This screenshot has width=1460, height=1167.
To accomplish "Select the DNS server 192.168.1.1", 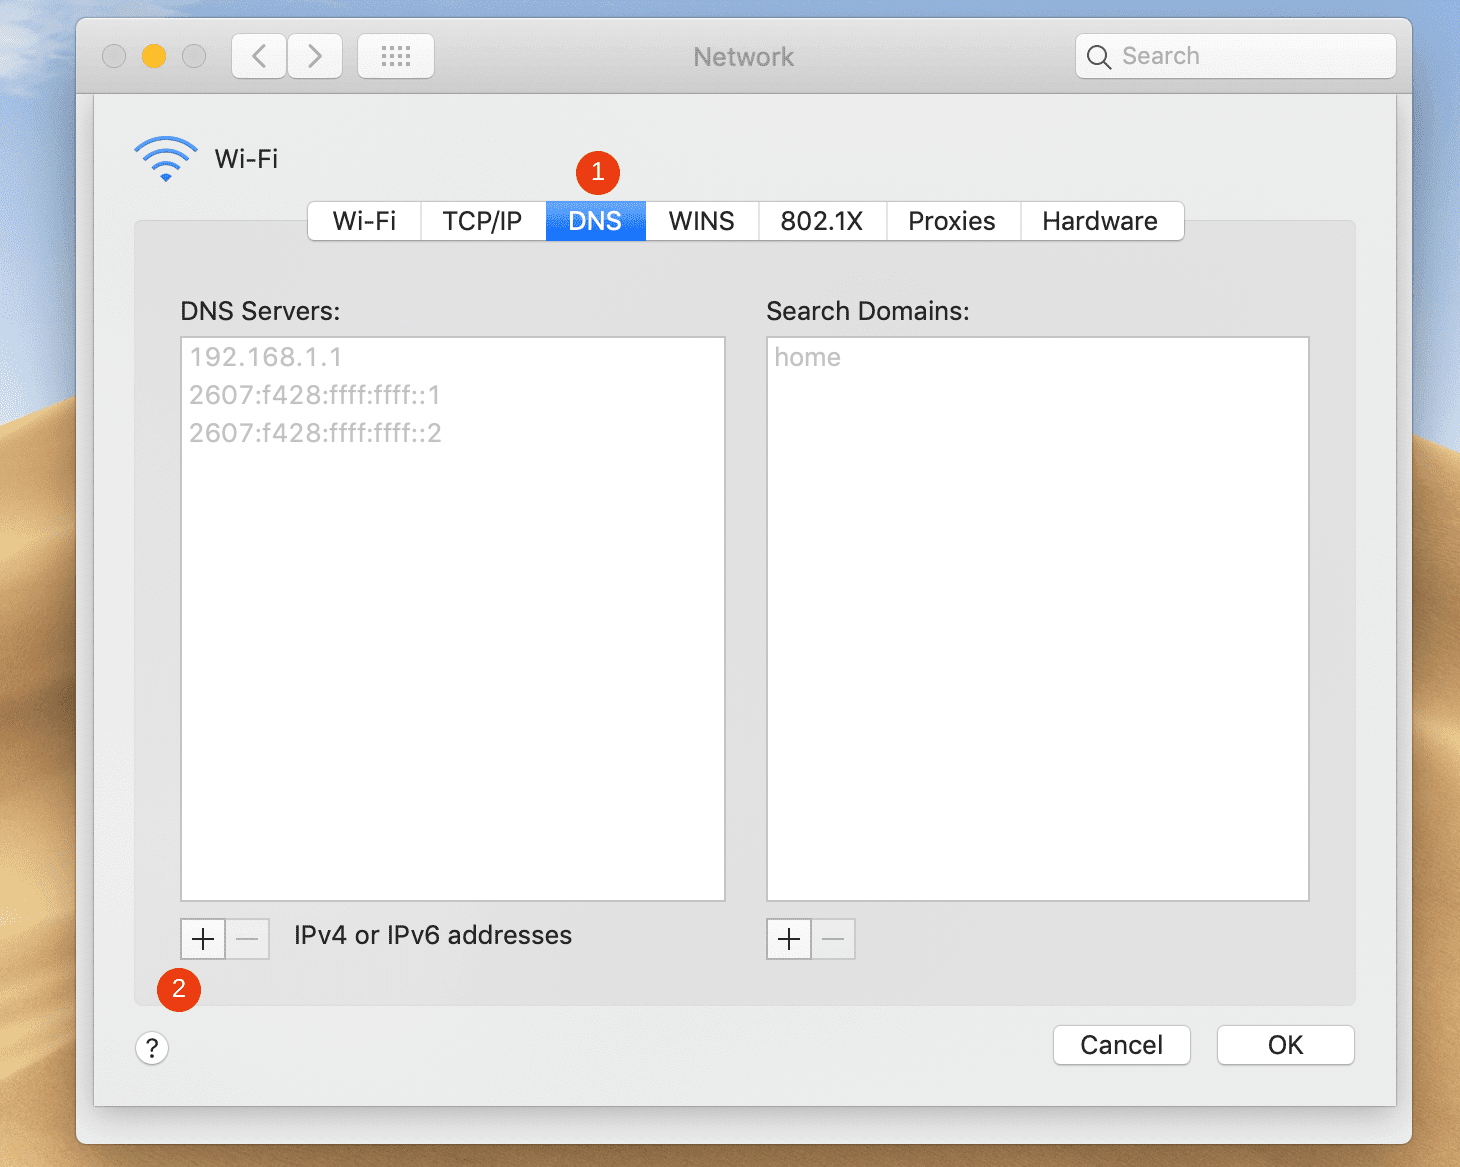I will (266, 357).
